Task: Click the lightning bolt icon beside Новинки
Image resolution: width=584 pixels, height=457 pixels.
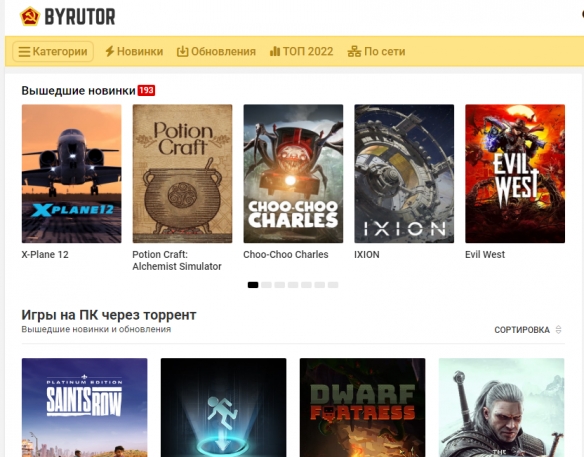Action: point(109,51)
